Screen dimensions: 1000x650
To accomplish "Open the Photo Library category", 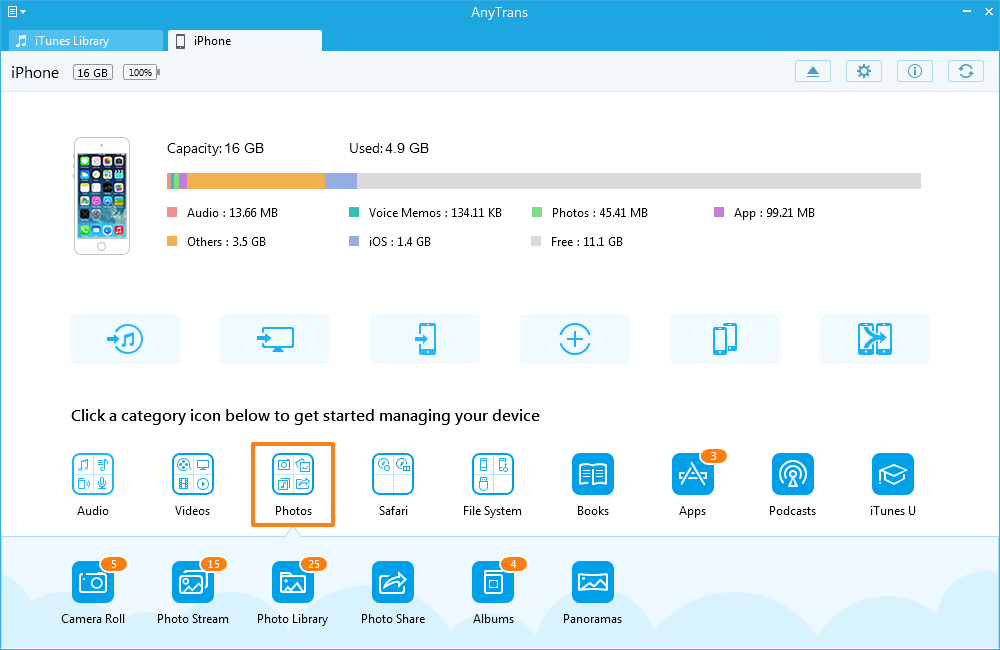I will [293, 582].
